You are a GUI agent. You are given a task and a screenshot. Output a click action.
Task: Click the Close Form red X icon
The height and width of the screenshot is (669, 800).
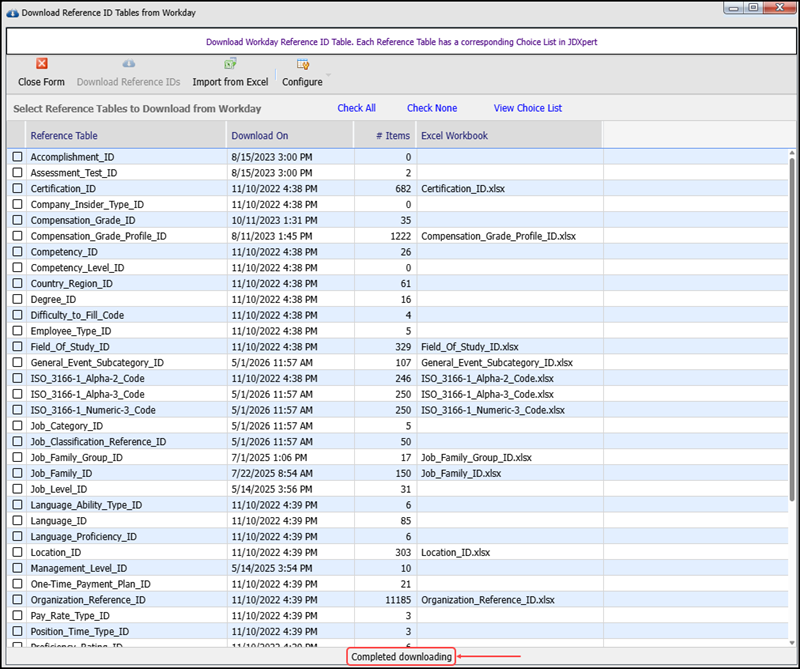42,63
